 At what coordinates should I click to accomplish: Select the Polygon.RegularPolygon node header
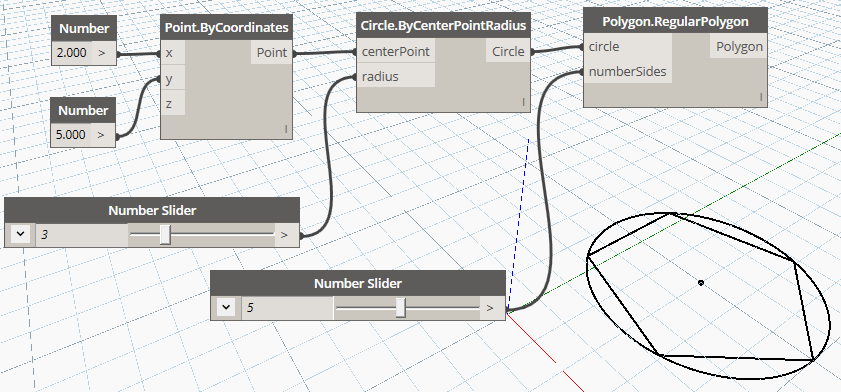click(x=675, y=21)
